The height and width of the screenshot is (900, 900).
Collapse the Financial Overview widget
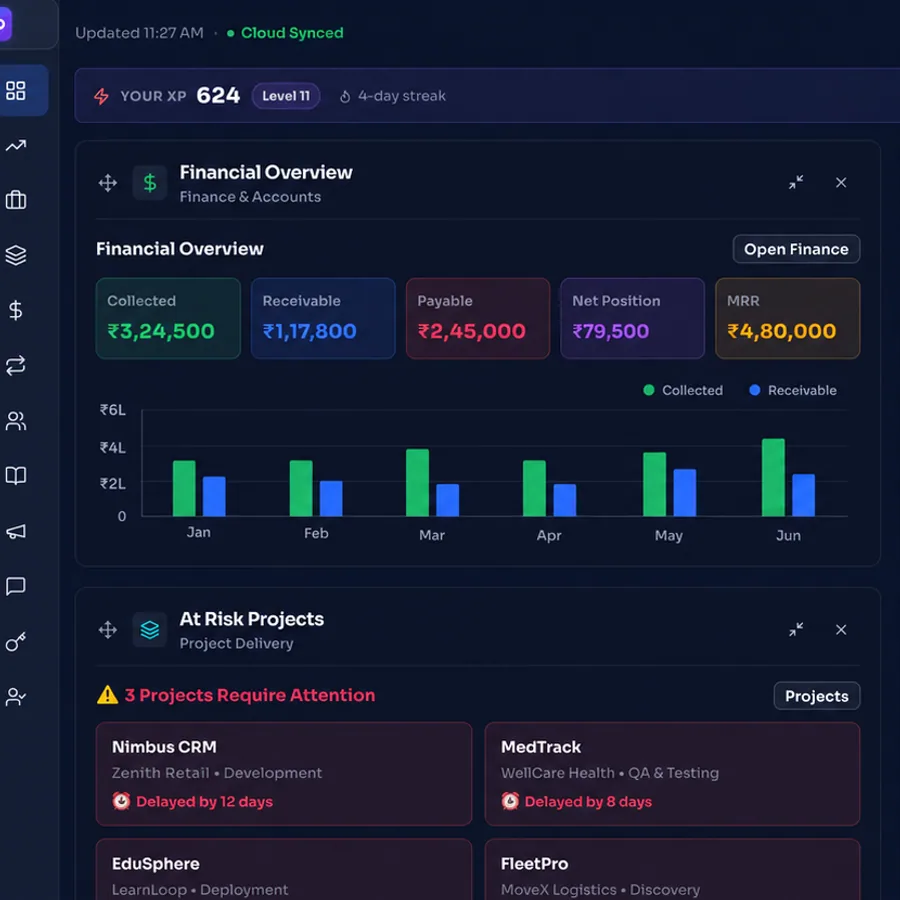point(796,183)
